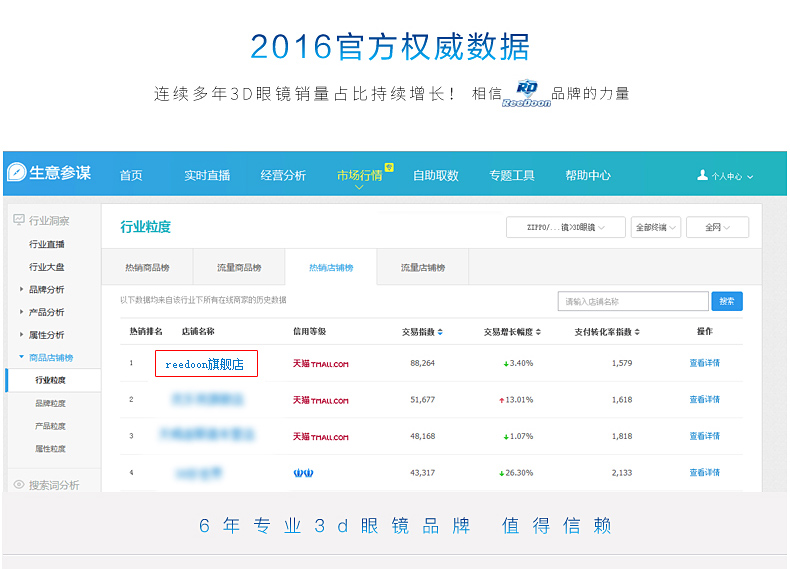Screen dimensions: 790x569
Task: Click the ReeDoon brand logo
Action: coord(526,93)
